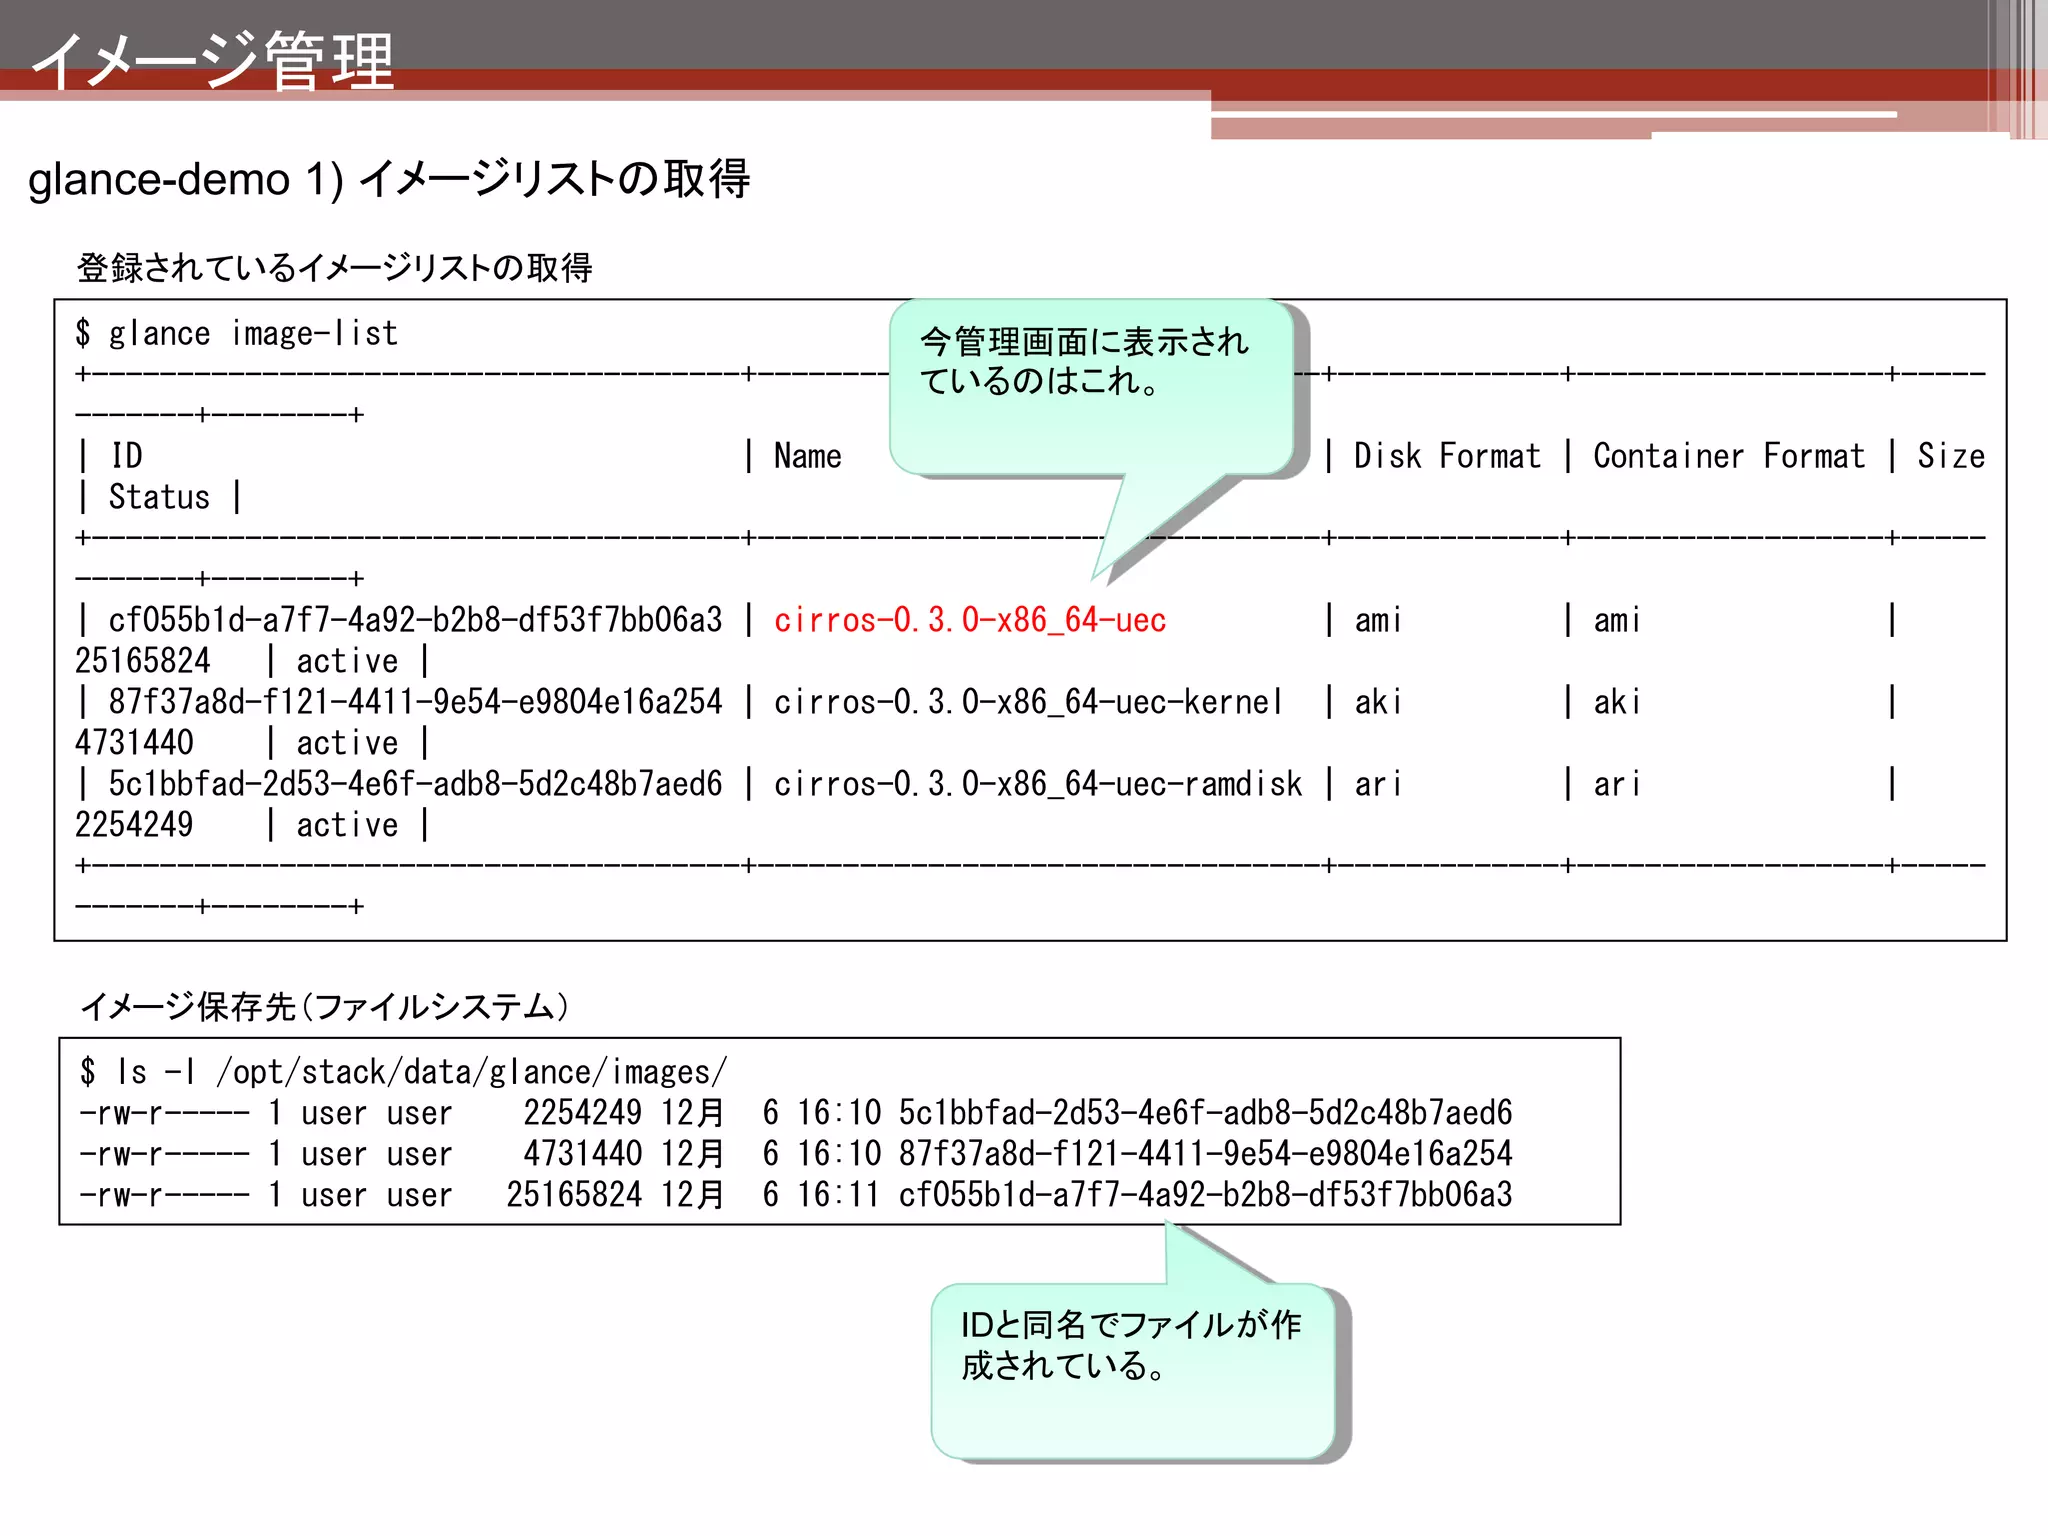Click the Disk Format column header
The height and width of the screenshot is (1536, 2048).
pos(1447,456)
